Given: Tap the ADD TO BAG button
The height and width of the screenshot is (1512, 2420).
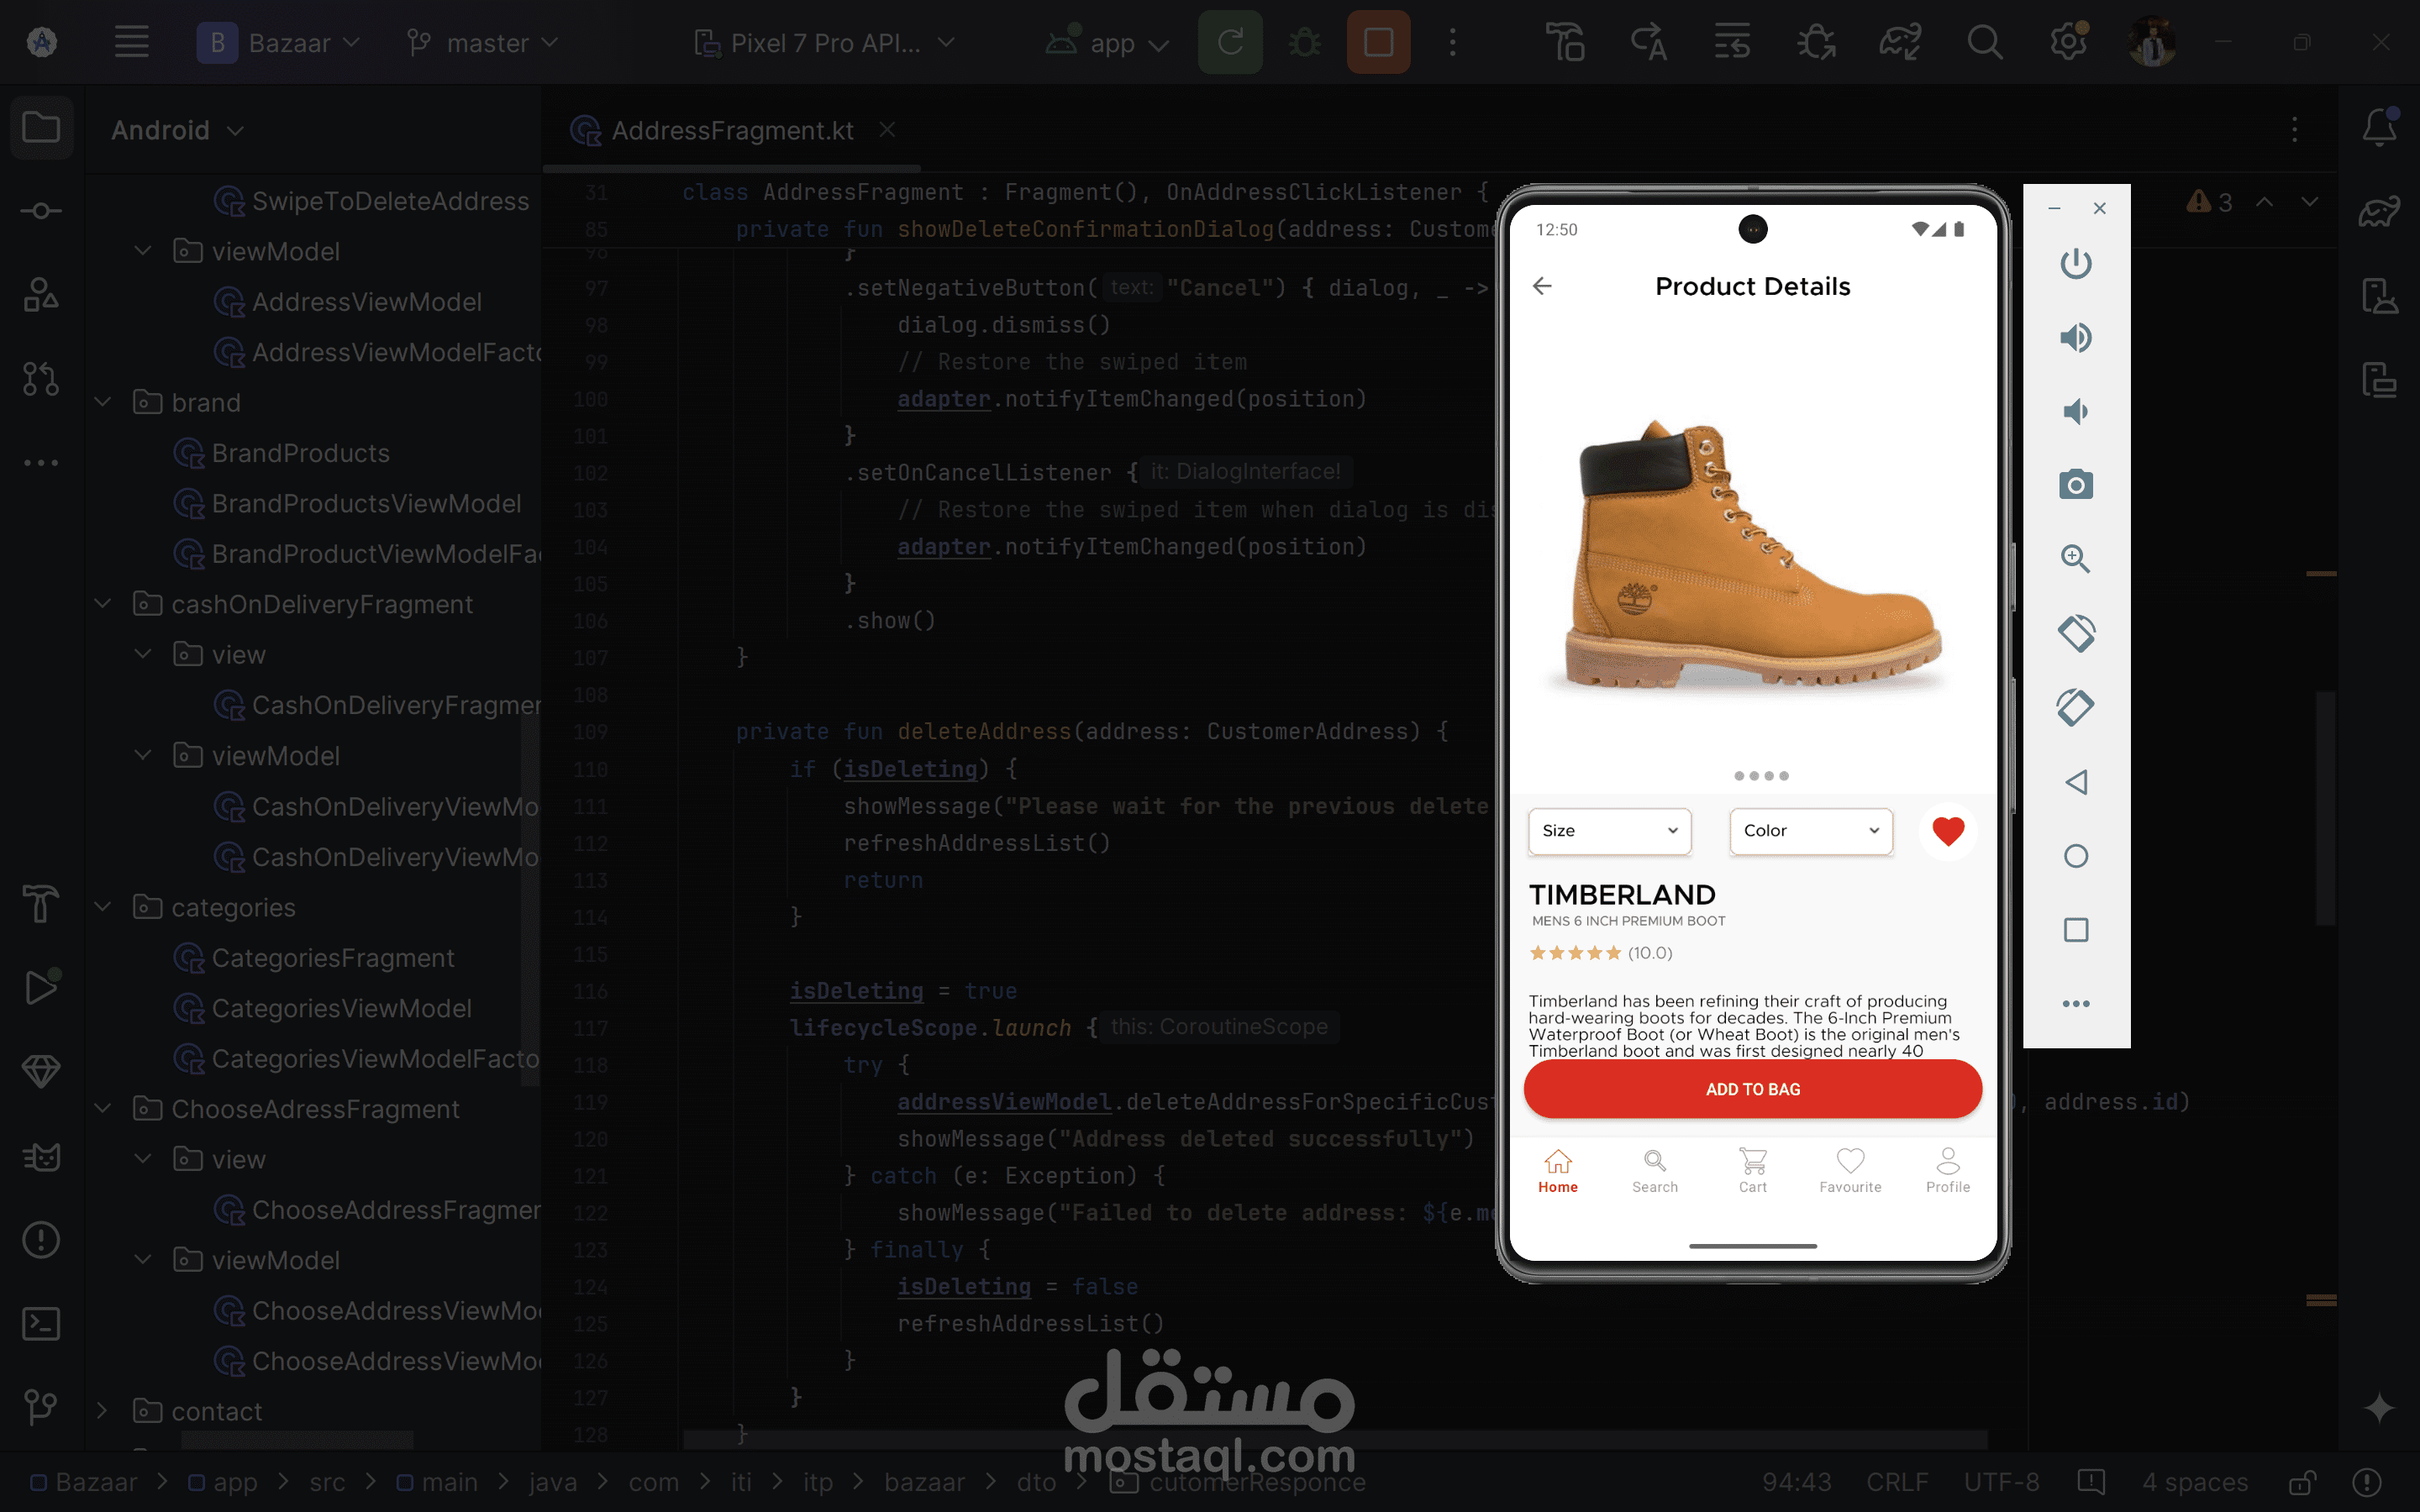Looking at the screenshot, I should (1752, 1089).
